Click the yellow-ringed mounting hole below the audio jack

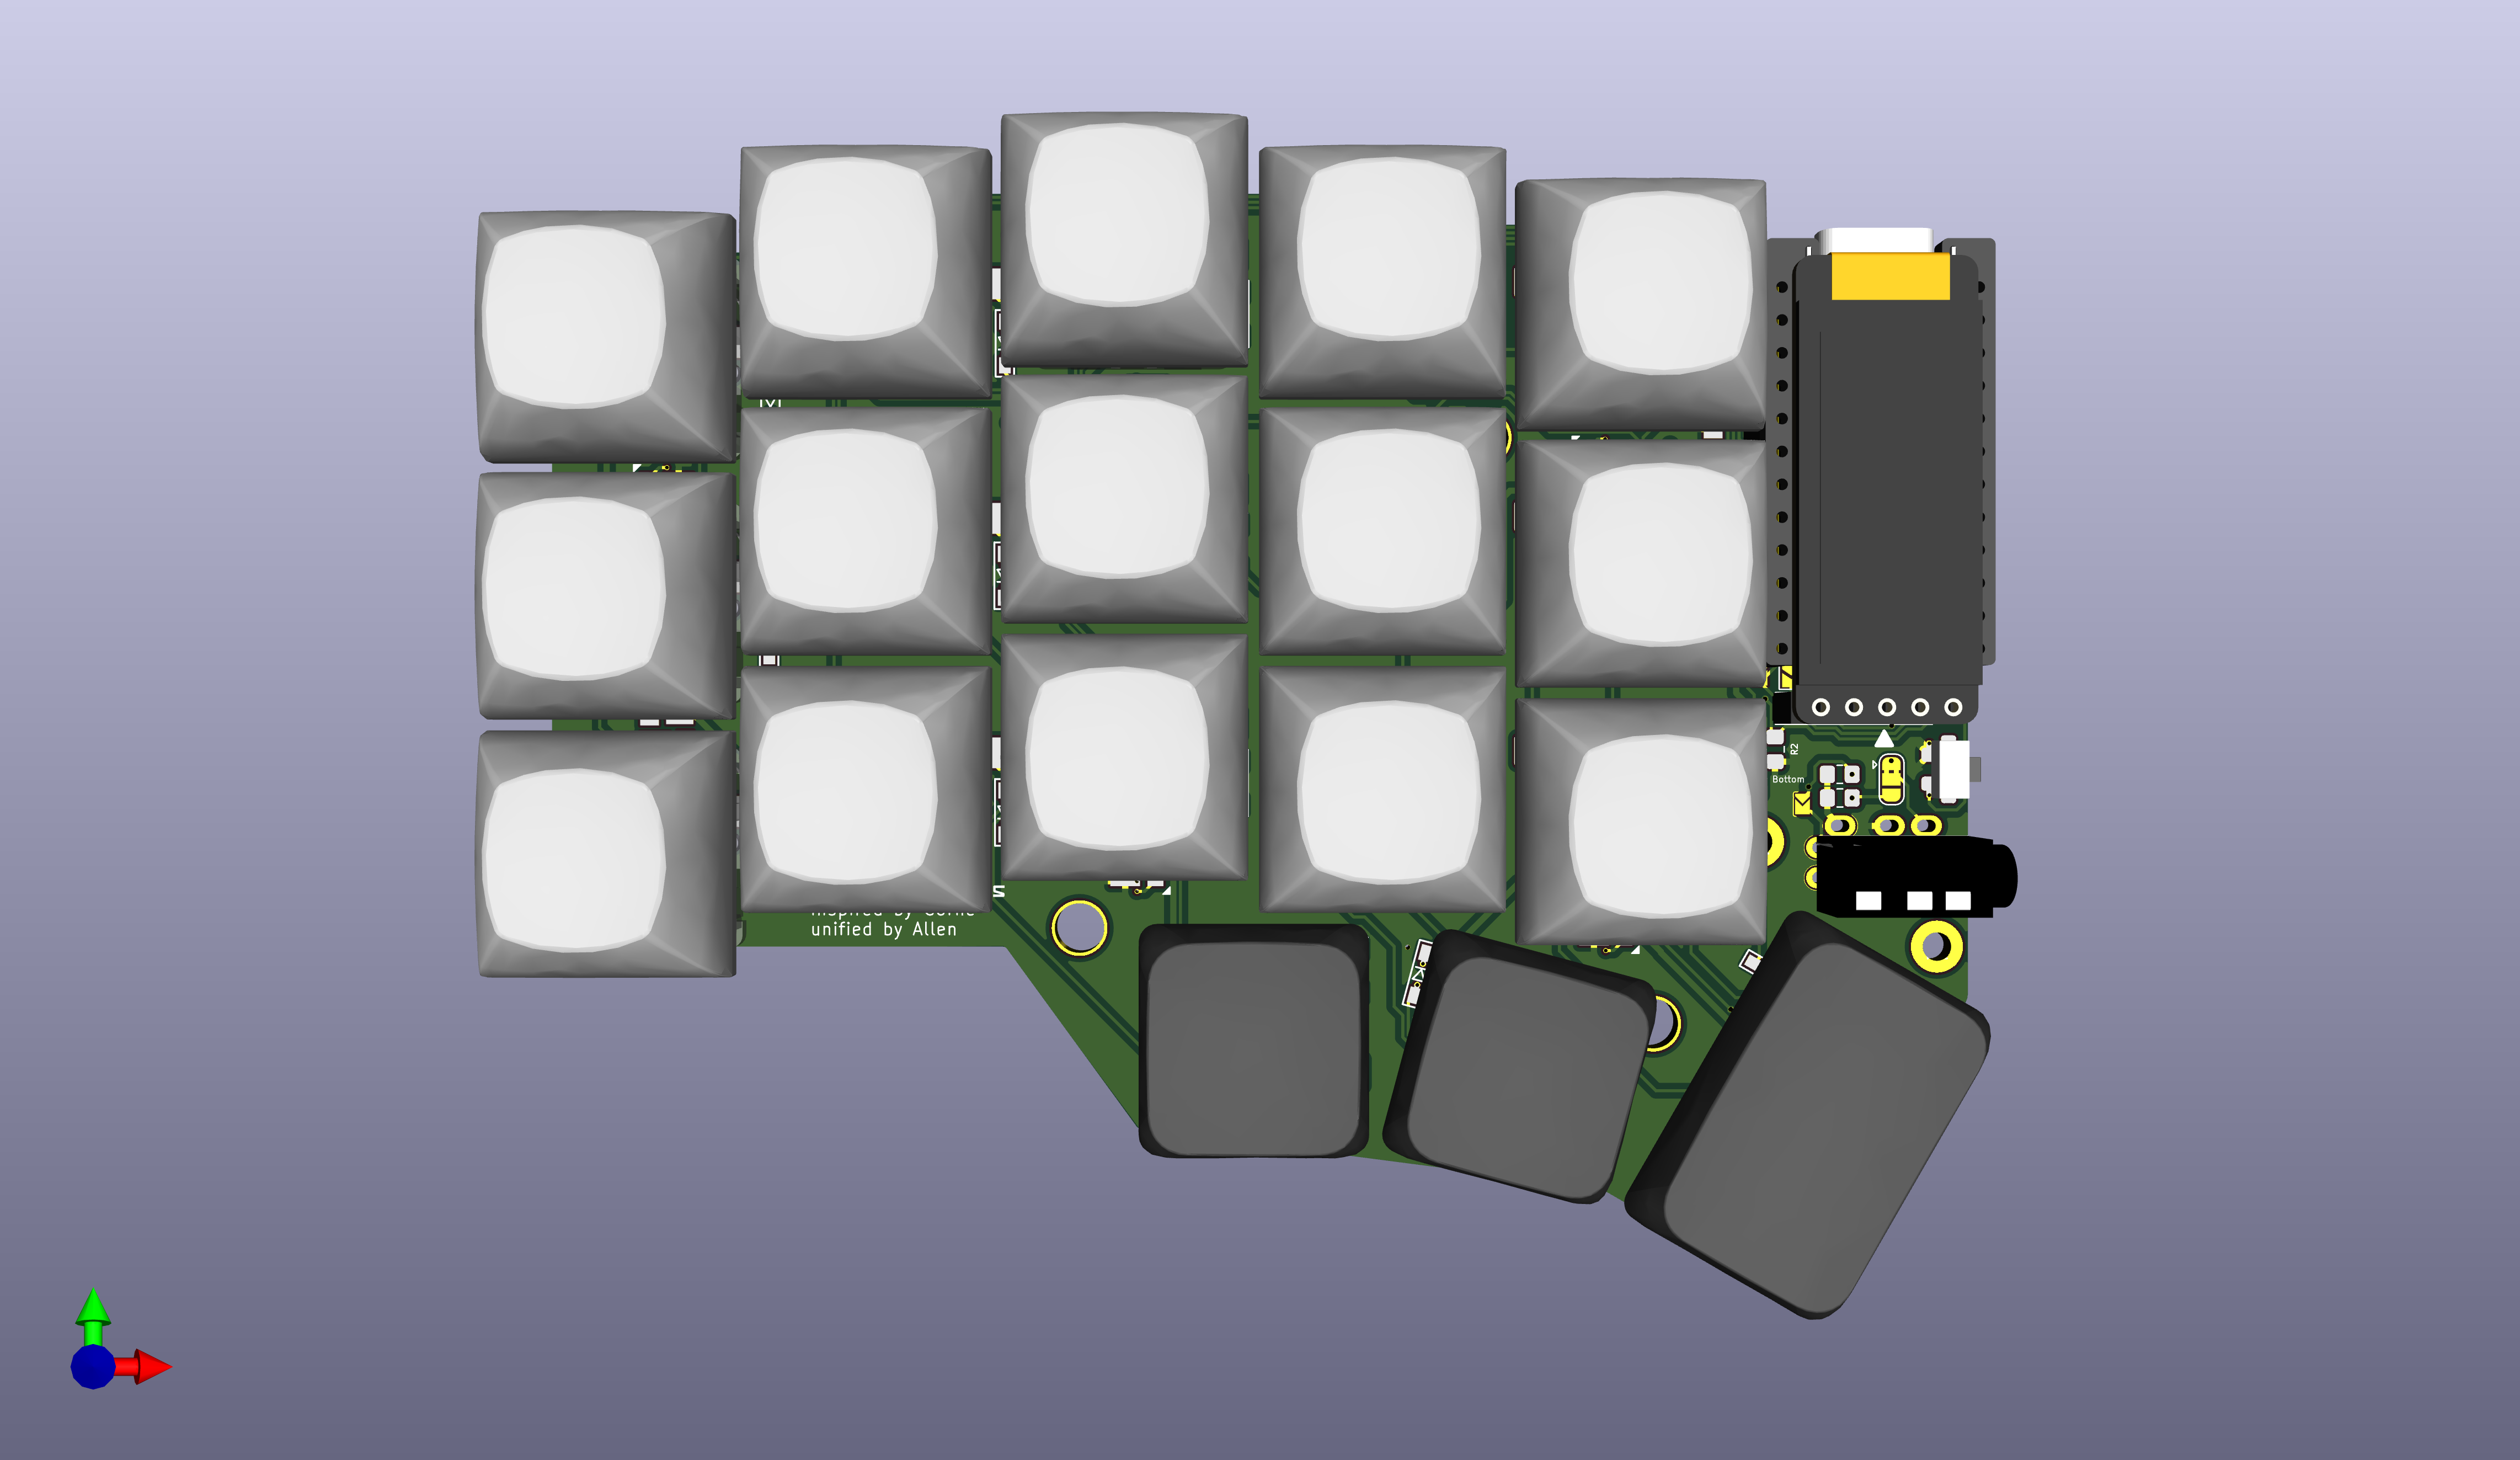(1937, 945)
